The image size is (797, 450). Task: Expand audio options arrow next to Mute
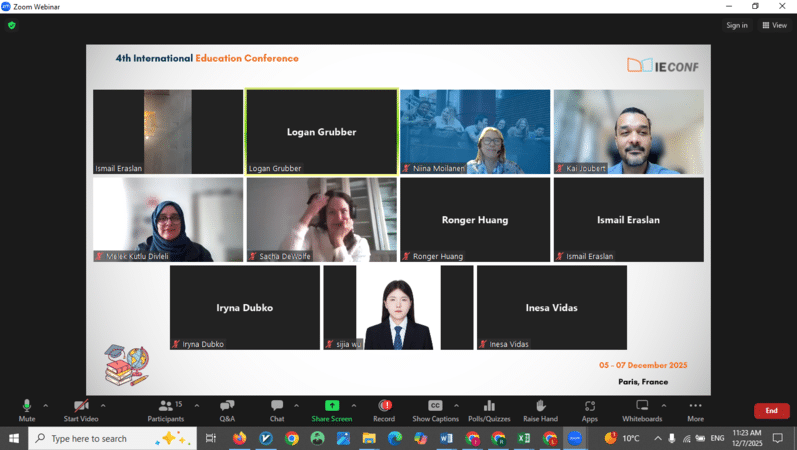click(46, 405)
